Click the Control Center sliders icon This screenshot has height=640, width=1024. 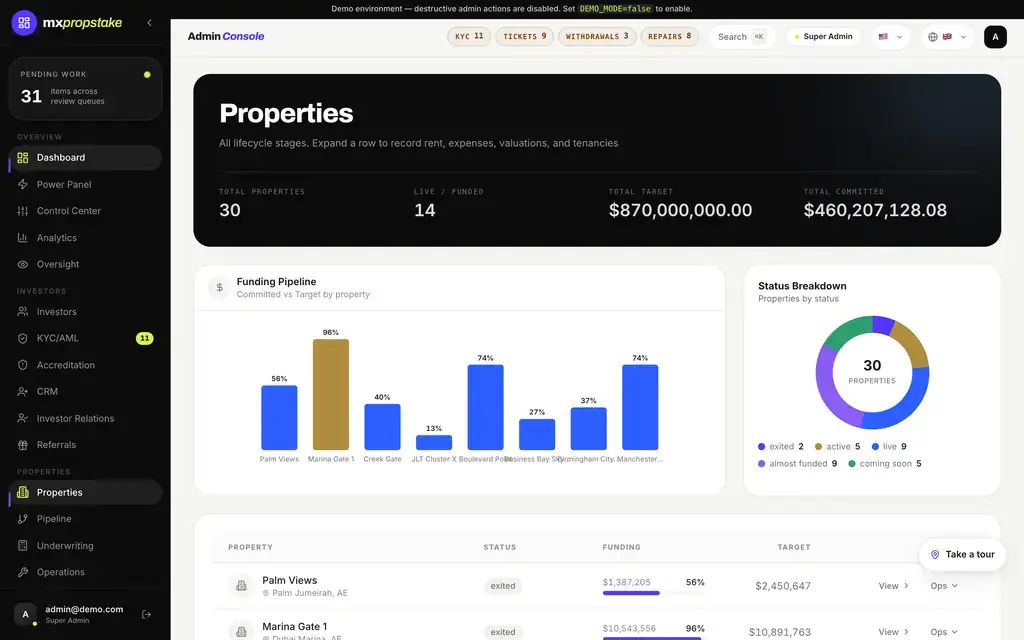click(x=23, y=211)
